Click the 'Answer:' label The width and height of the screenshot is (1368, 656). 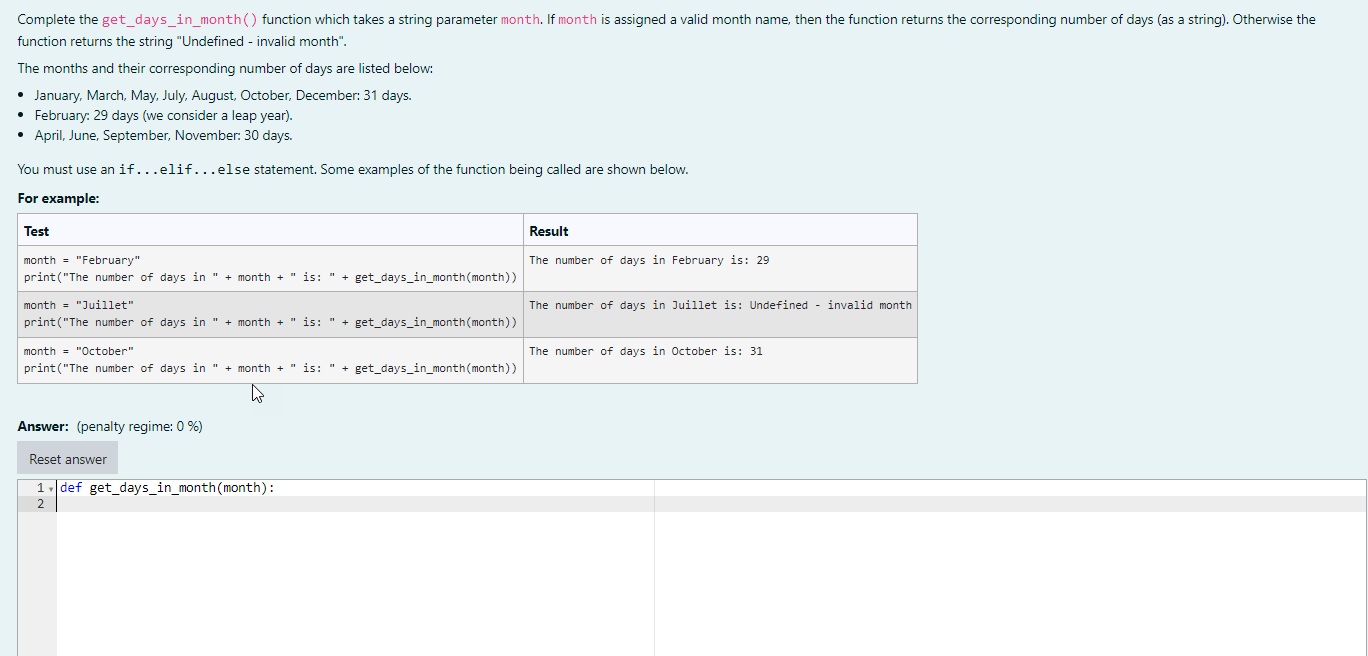coord(43,426)
